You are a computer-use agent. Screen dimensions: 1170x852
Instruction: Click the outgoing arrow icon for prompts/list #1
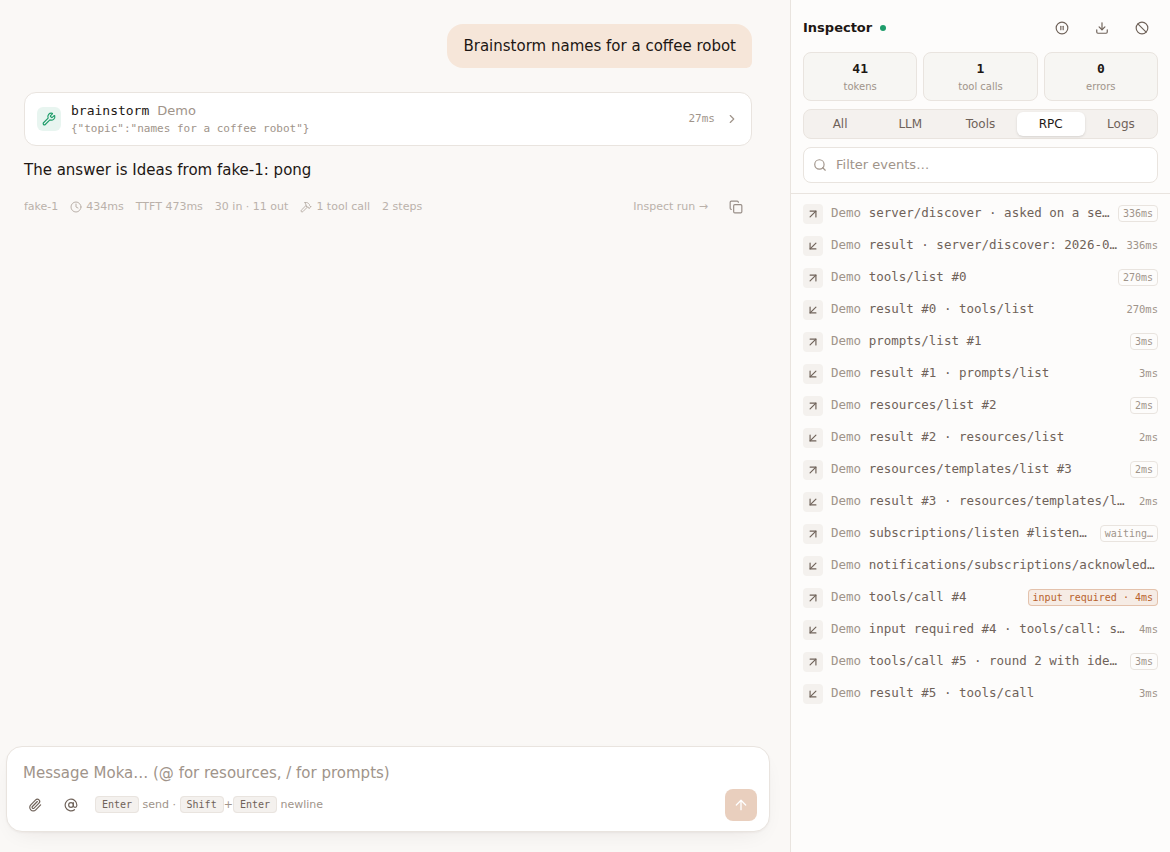click(813, 342)
